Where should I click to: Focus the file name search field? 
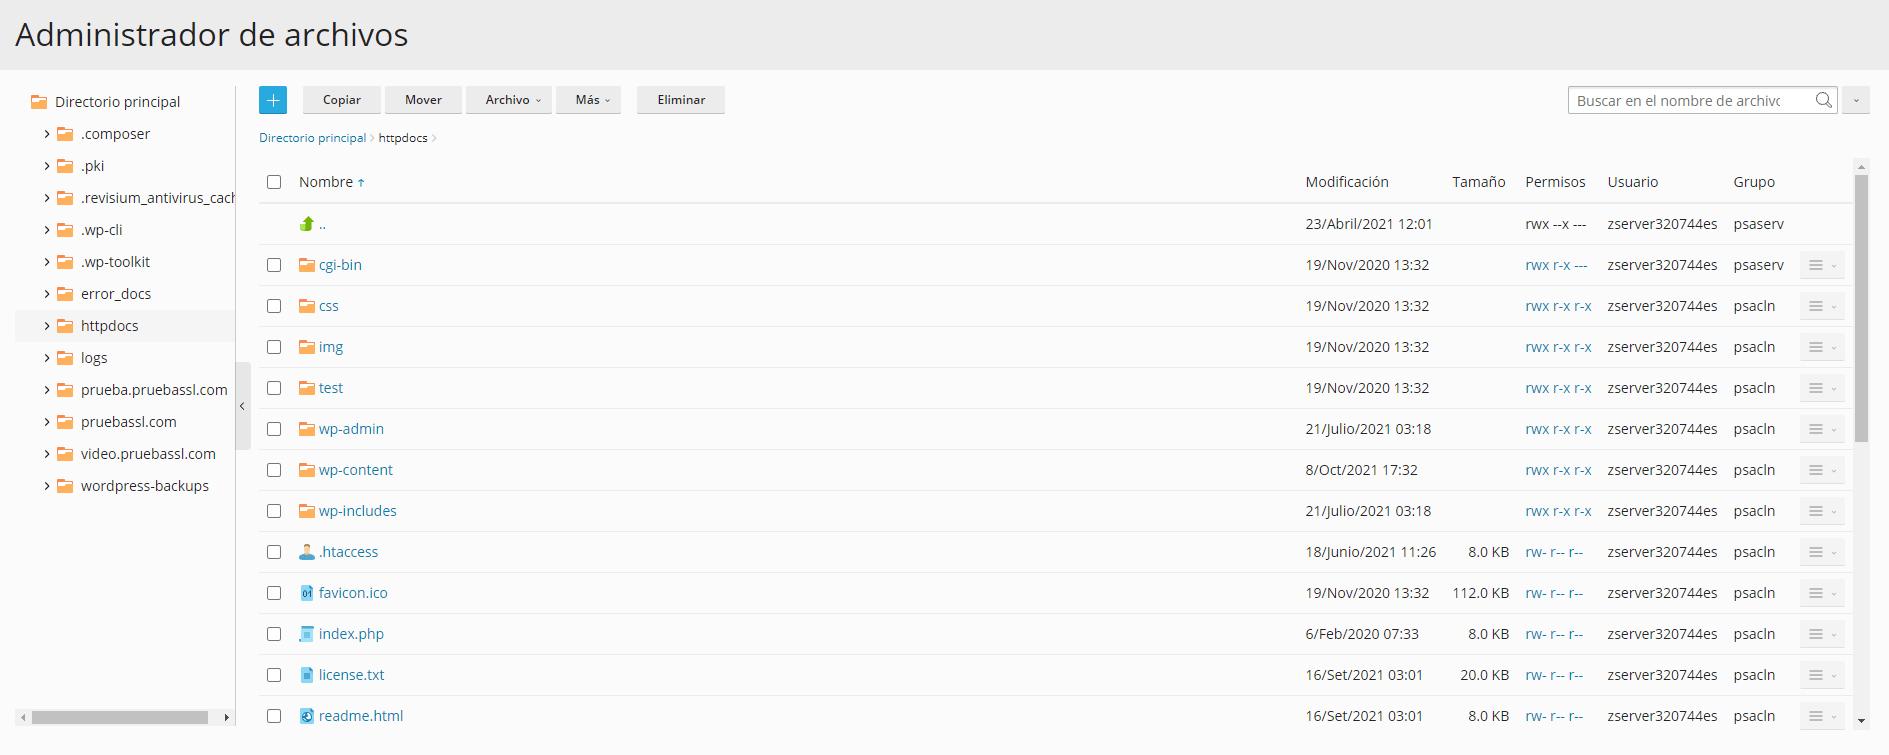(x=1688, y=100)
